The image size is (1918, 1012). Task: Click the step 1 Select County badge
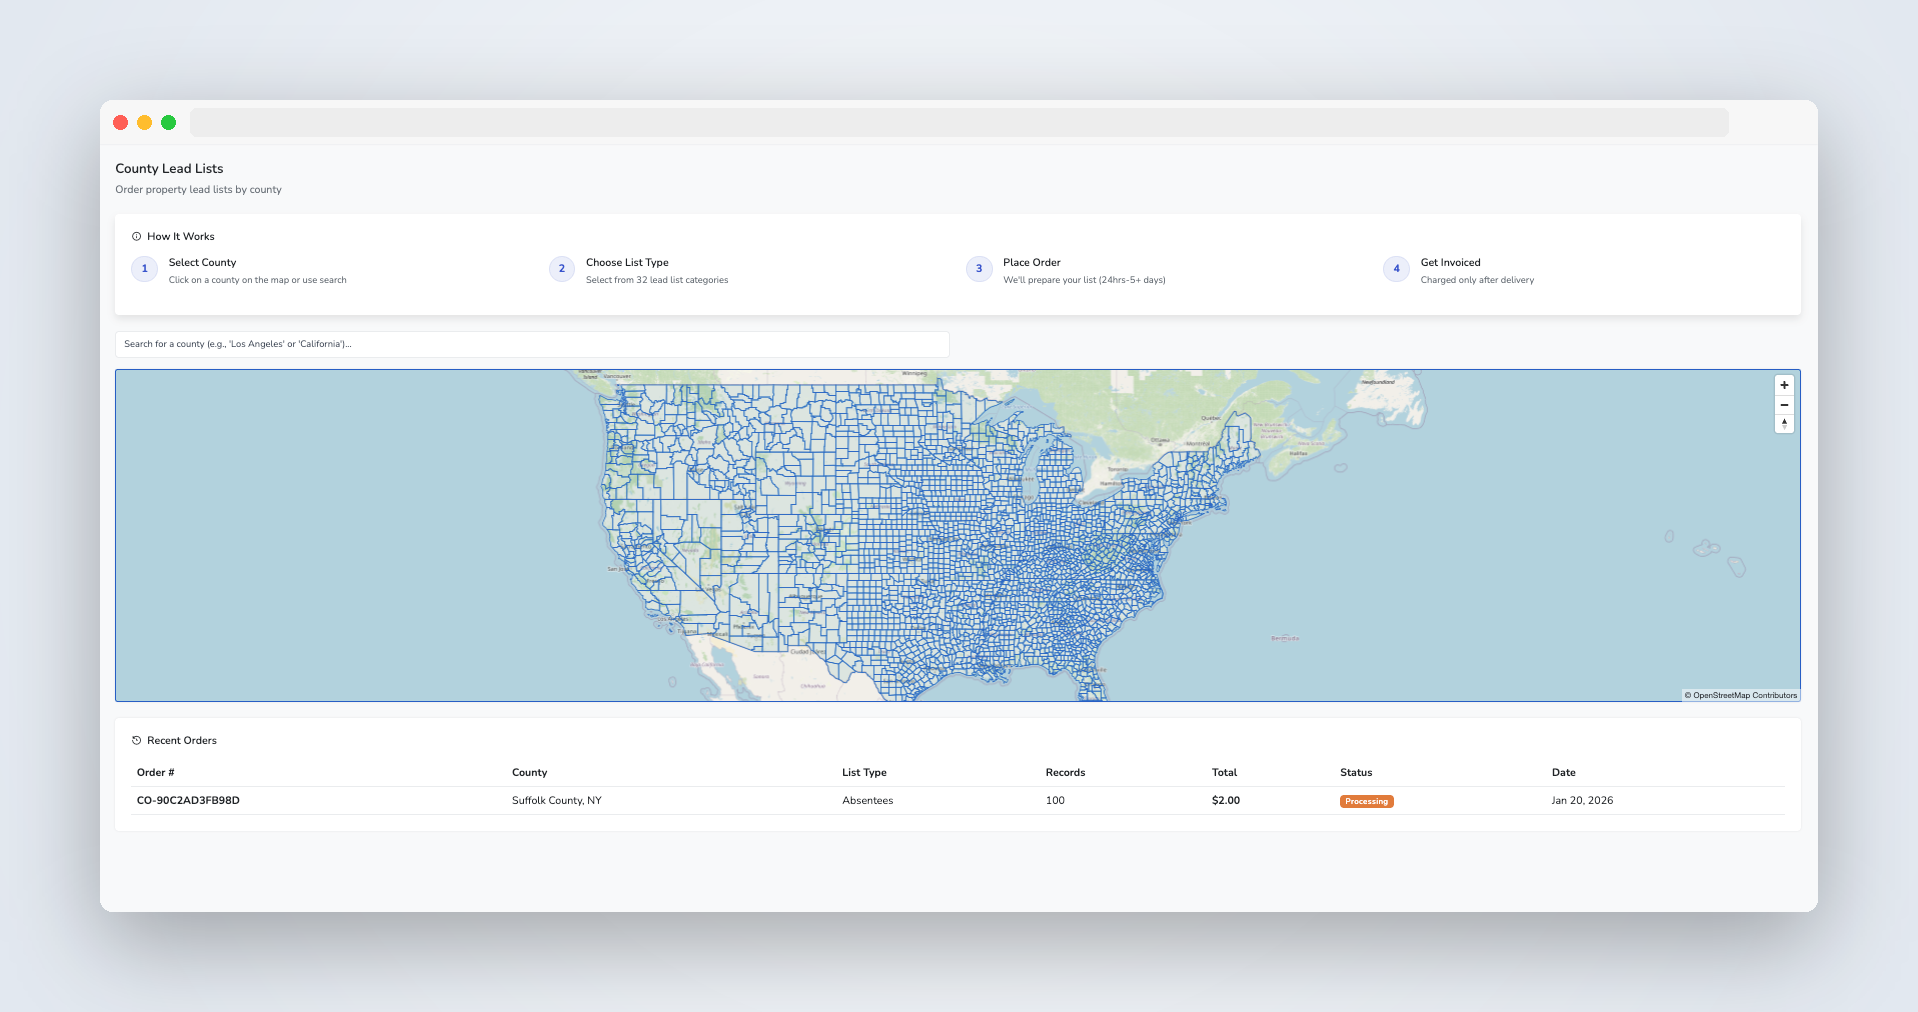(x=144, y=269)
